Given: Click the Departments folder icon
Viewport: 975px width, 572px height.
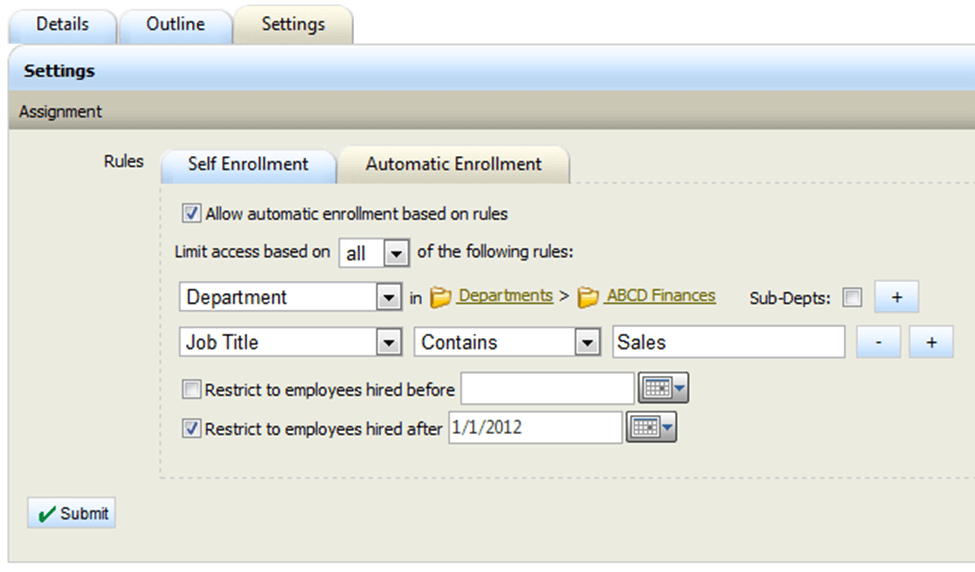Looking at the screenshot, I should coord(440,297).
